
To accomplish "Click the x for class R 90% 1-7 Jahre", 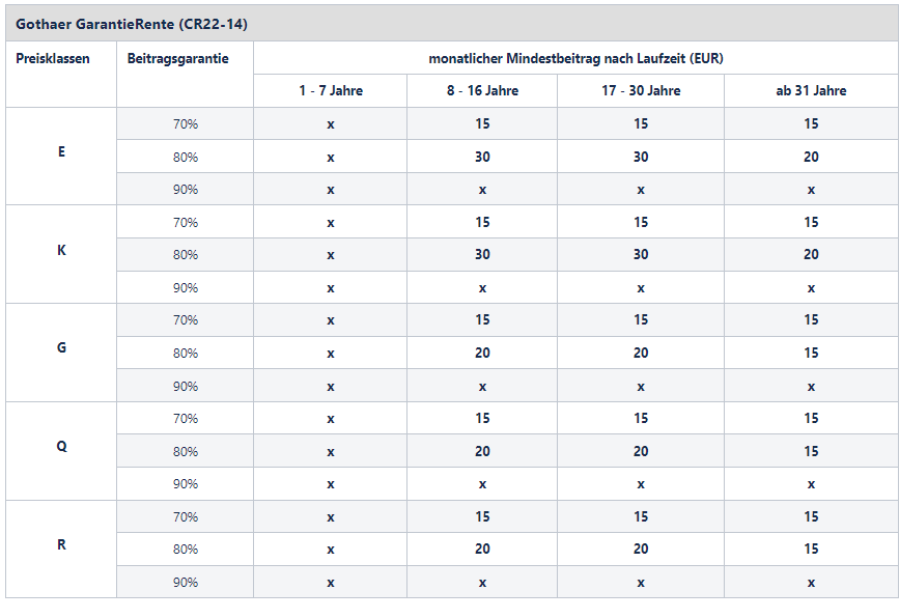I will pyautogui.click(x=331, y=583).
